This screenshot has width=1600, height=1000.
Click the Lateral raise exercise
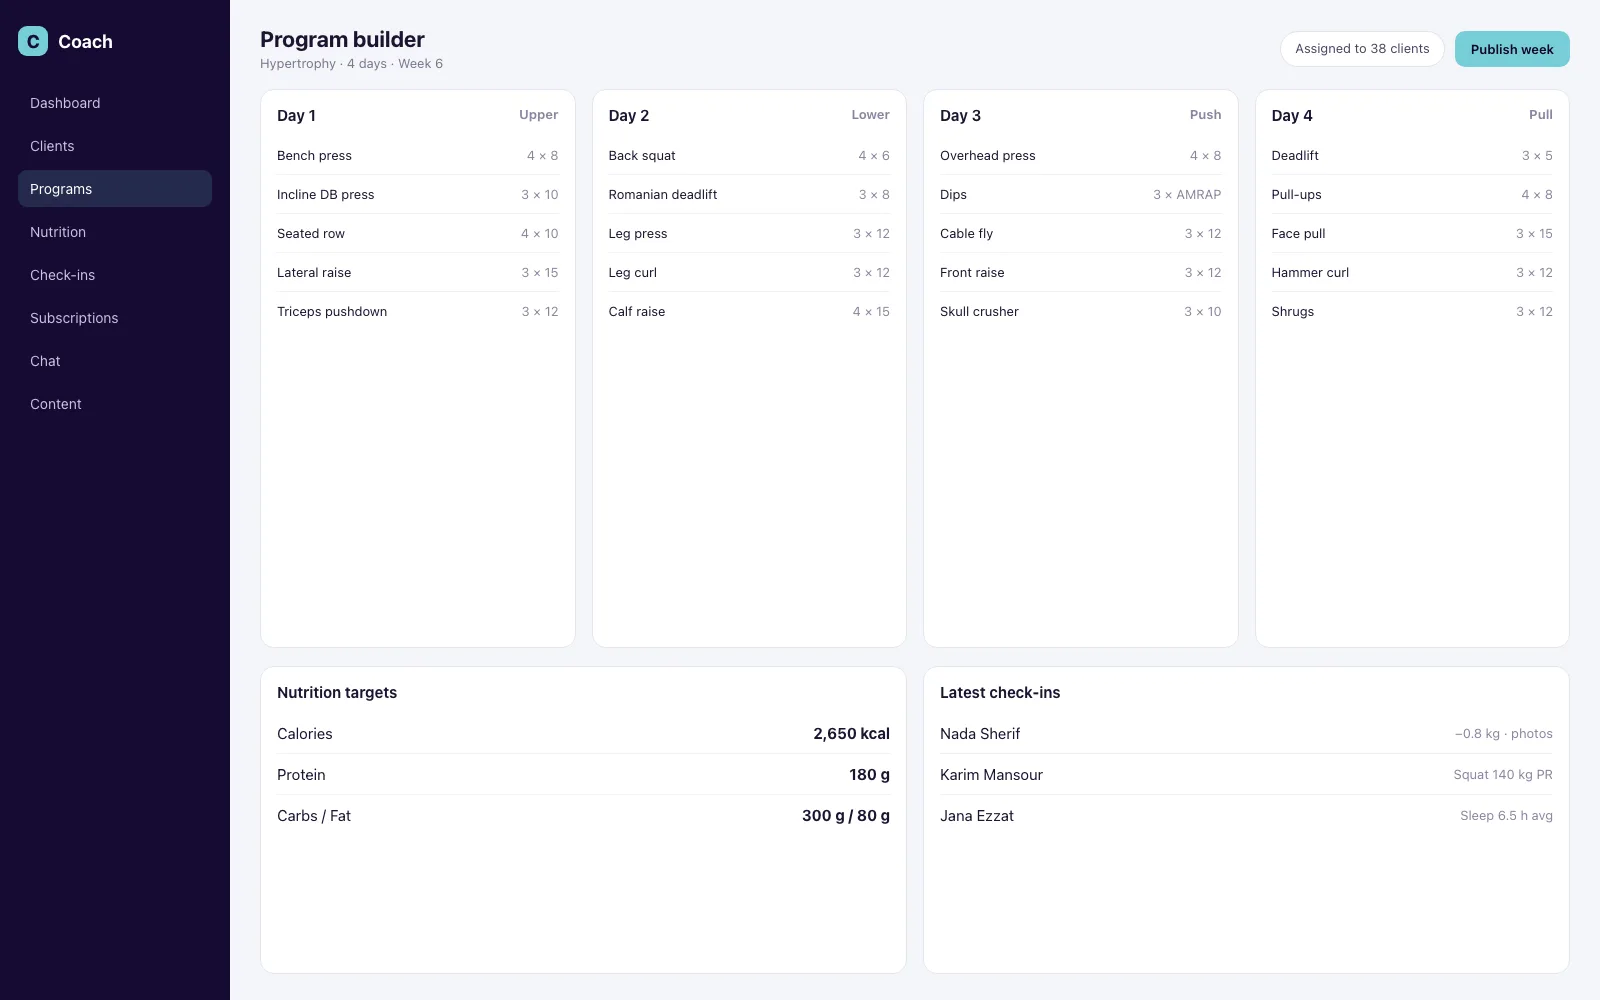coord(418,273)
